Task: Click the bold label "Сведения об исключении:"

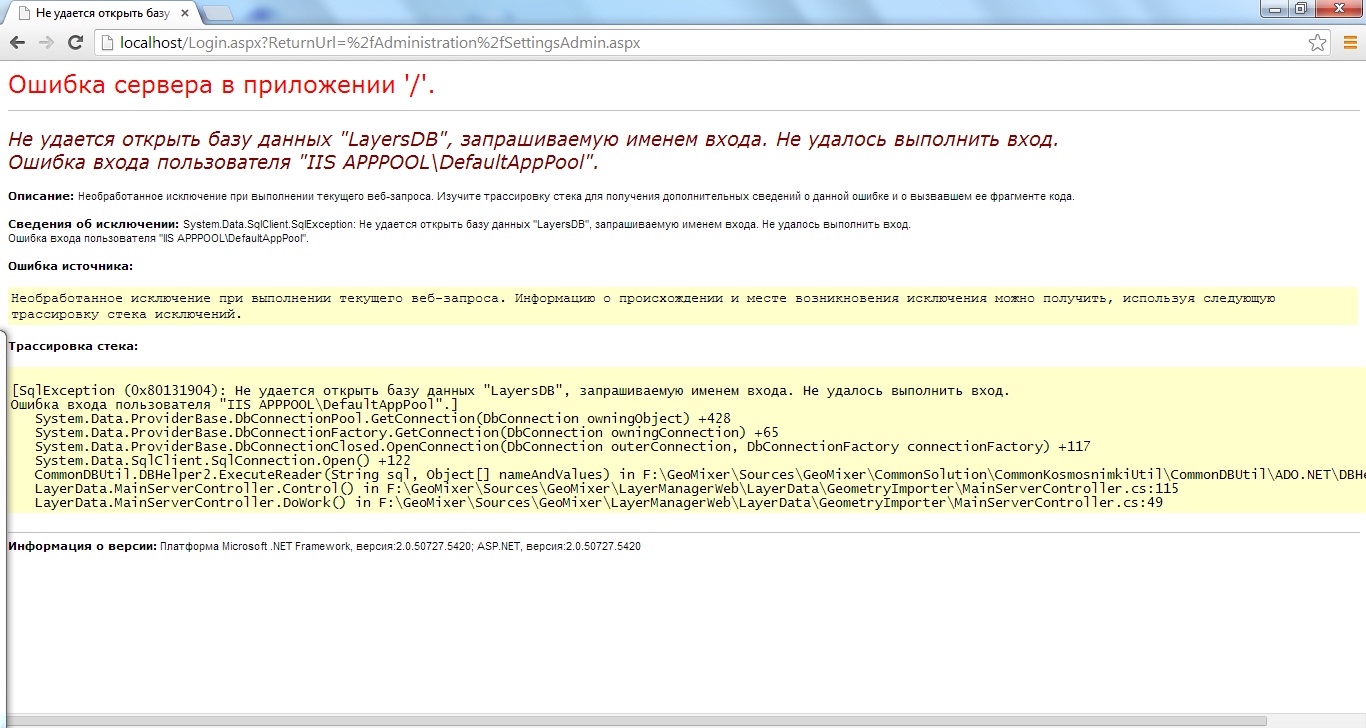Action: (94, 224)
